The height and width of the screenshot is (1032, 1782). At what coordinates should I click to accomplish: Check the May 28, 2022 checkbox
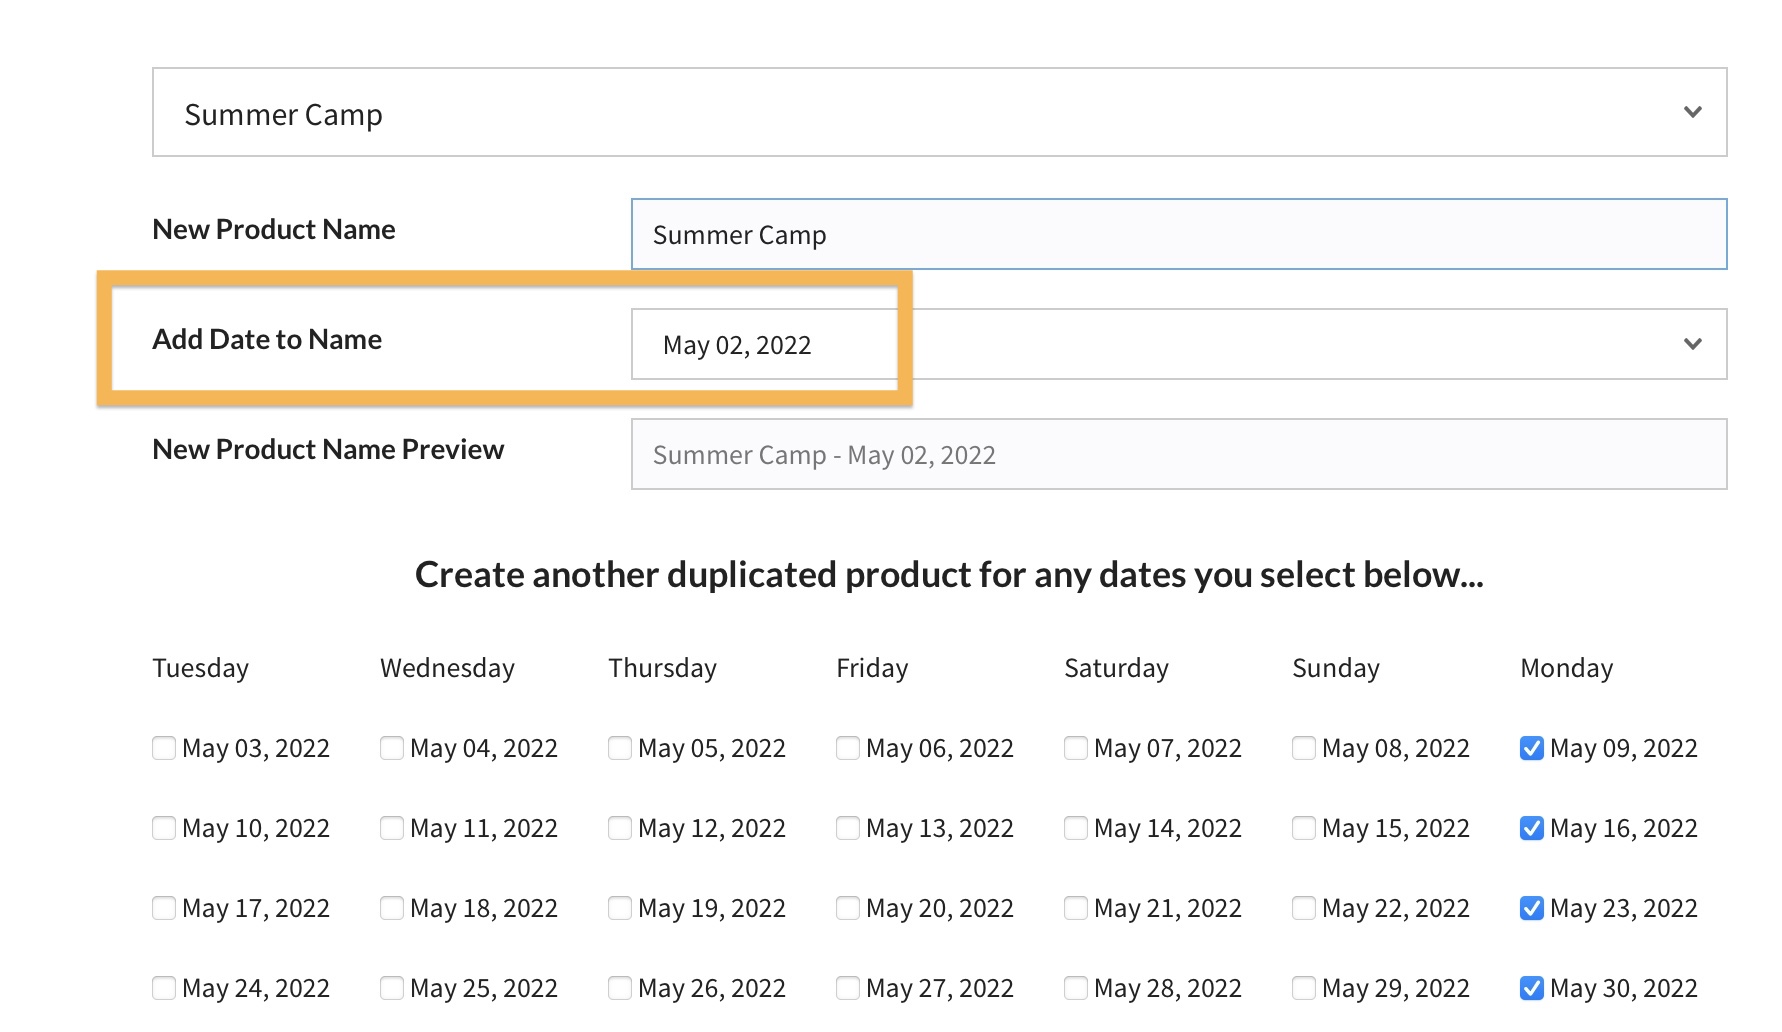pos(1076,988)
